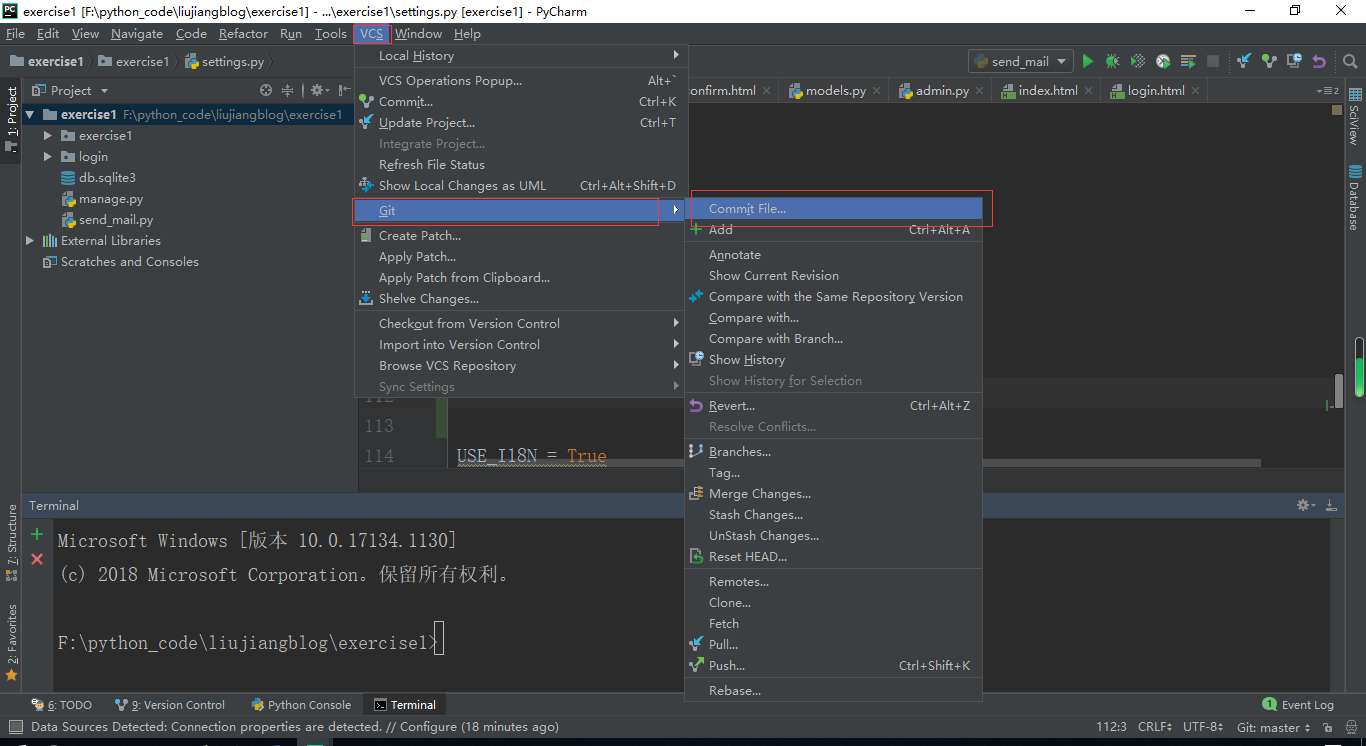1366x746 pixels.
Task: Switch to the admin.py editor tab
Action: pos(942,90)
